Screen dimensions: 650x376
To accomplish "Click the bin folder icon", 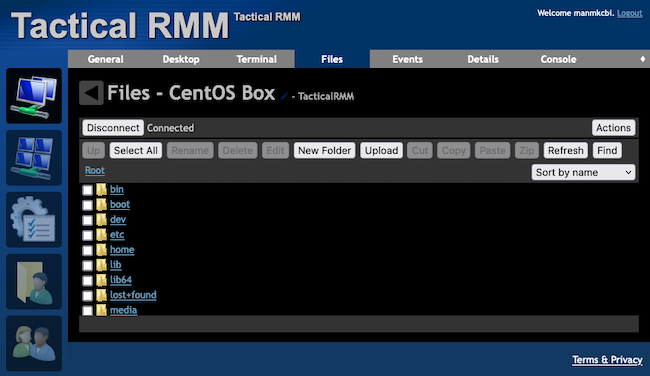I will click(101, 189).
